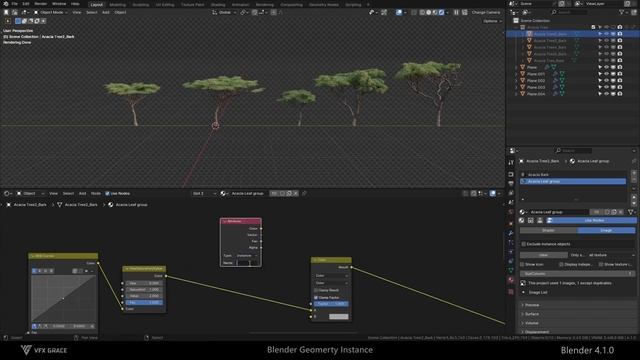The image size is (640, 360).
Task: Open the viewport Options dropdown
Action: [x=492, y=21]
